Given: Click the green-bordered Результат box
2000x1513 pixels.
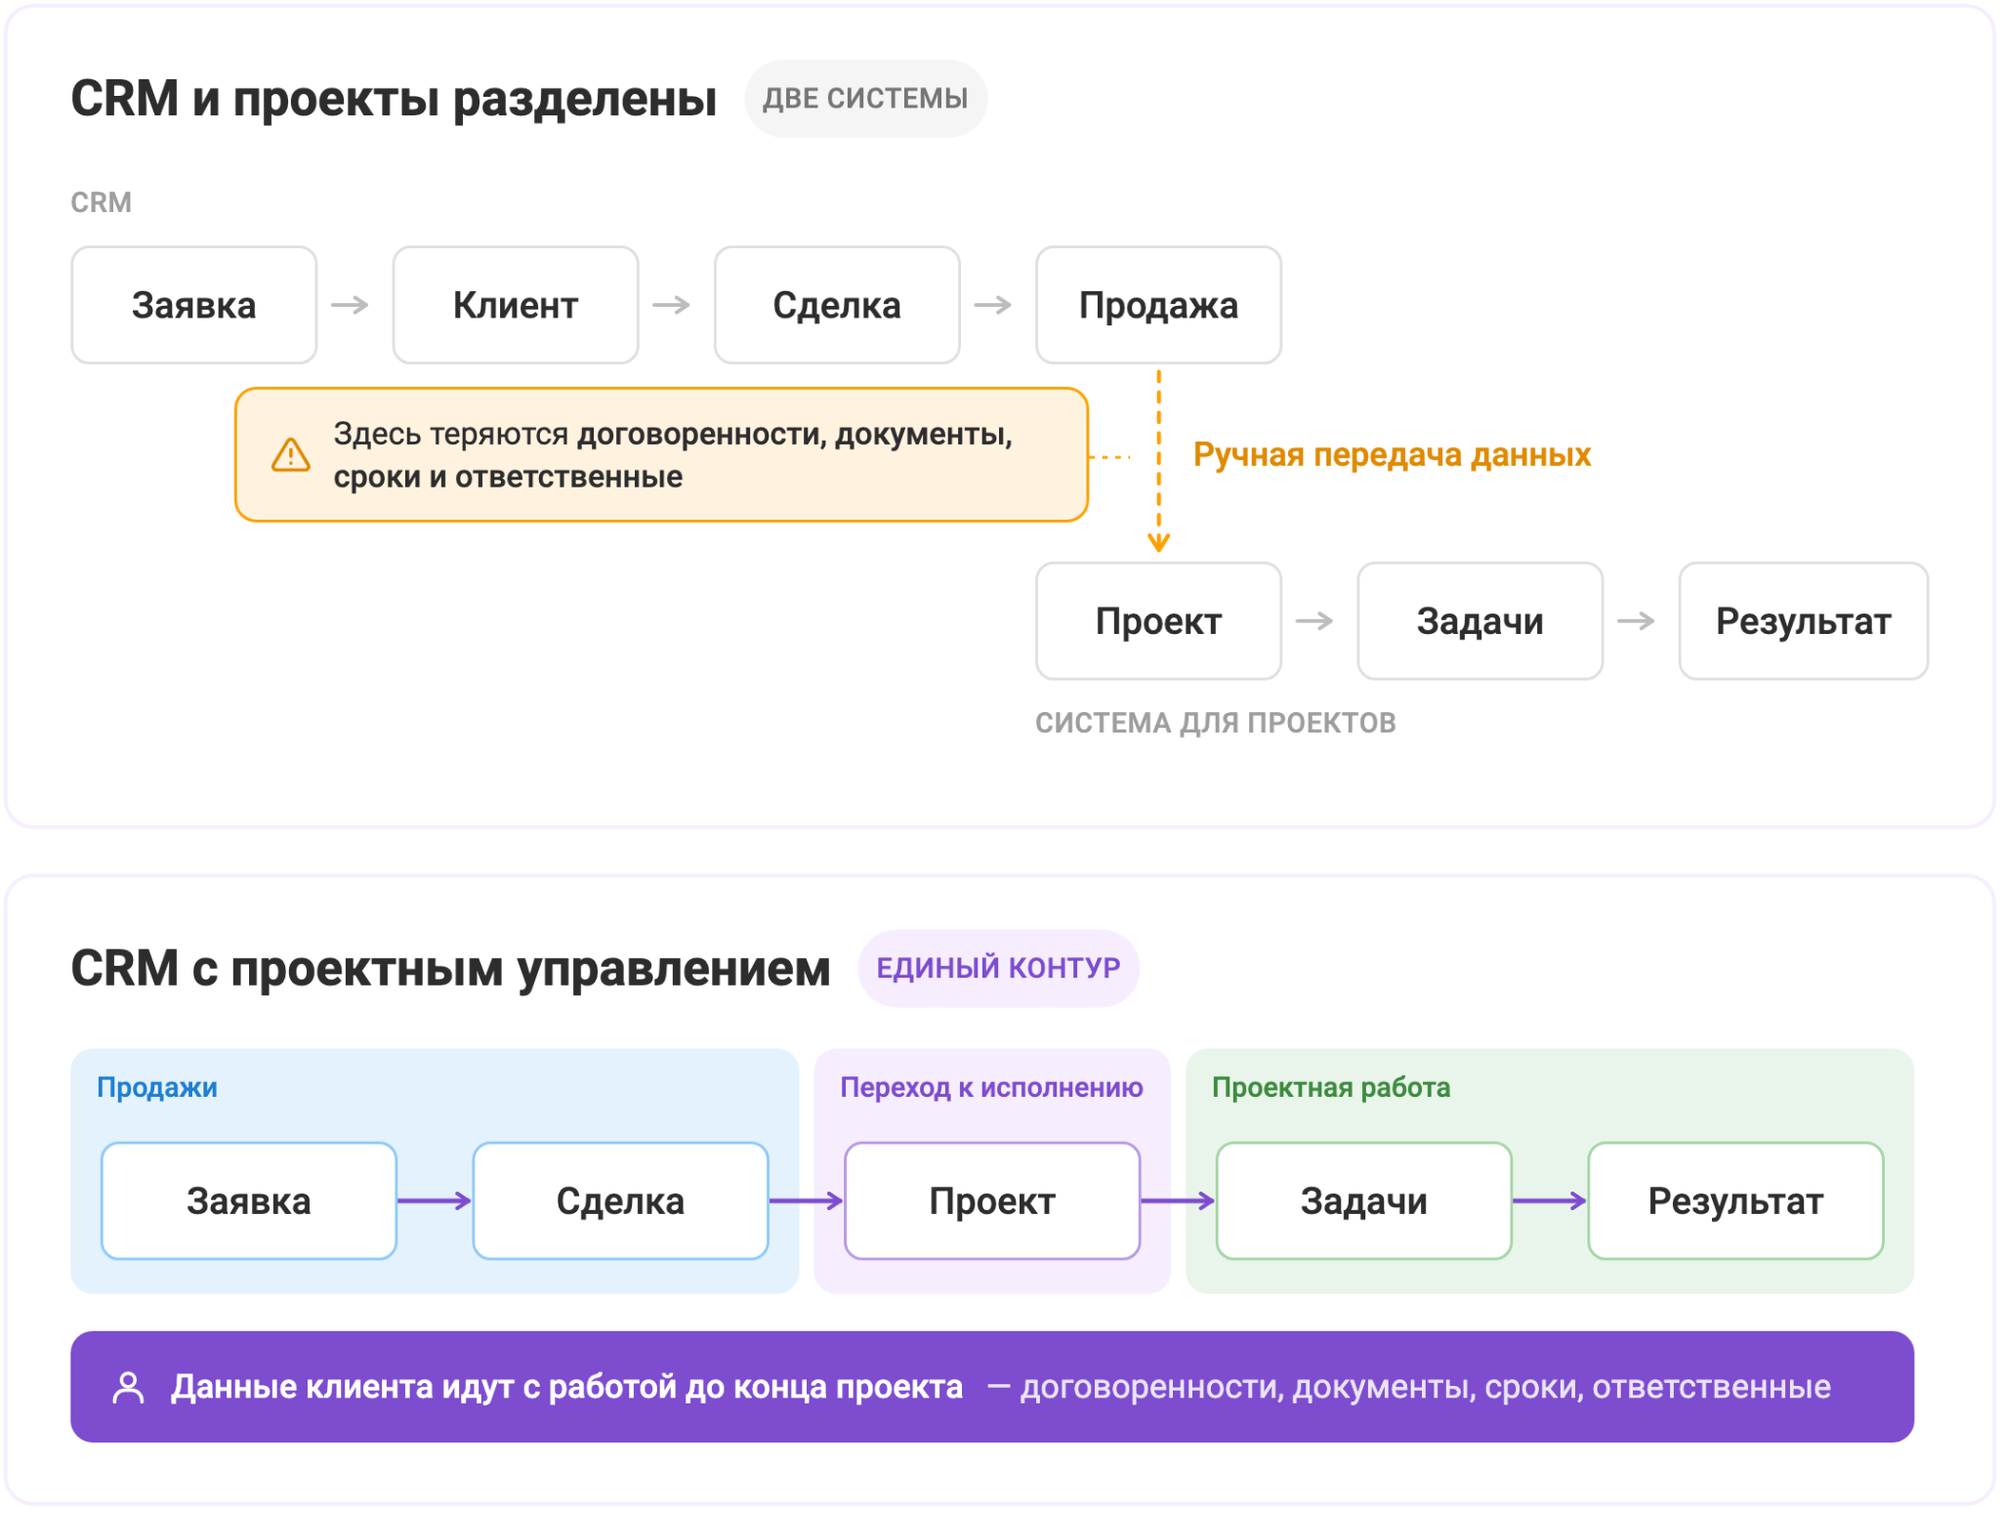Looking at the screenshot, I should click(1735, 1200).
